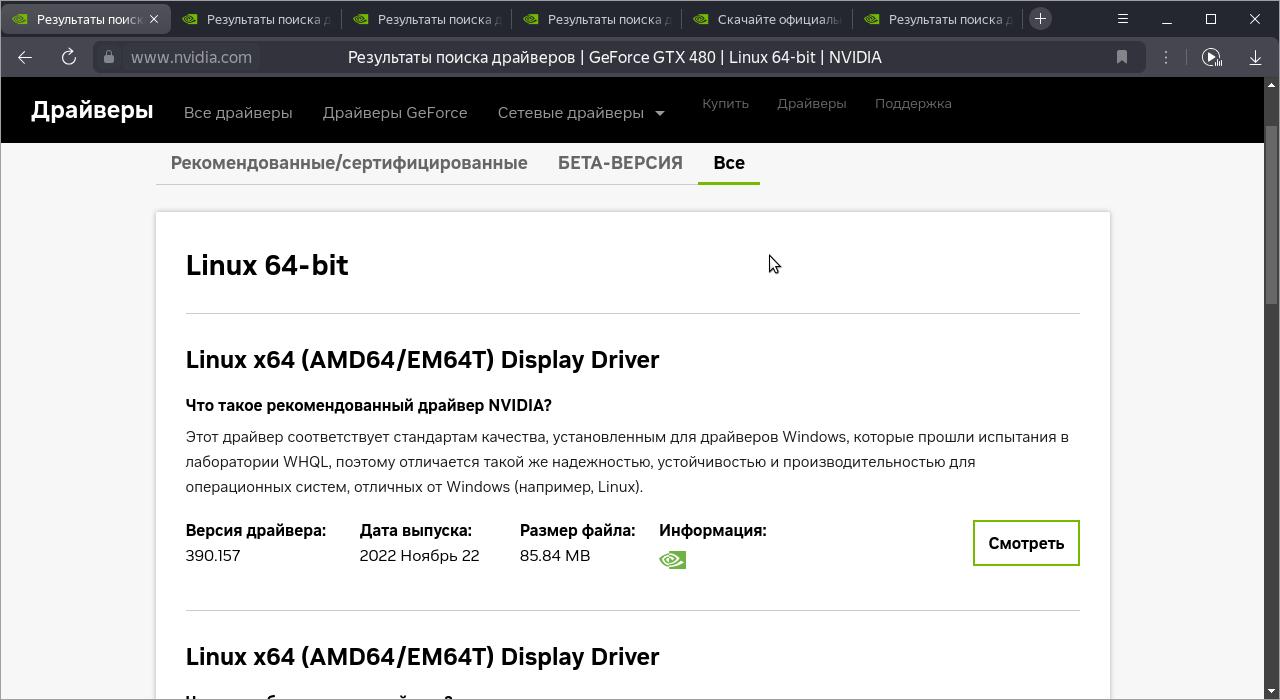Click the 'Версия драйвера:' label

coord(256,531)
